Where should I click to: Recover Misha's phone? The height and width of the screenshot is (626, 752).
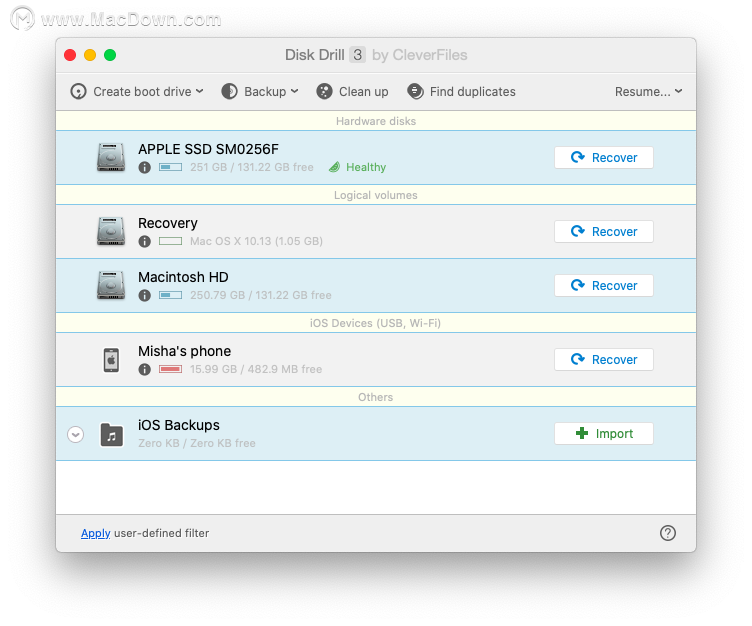[x=604, y=359]
